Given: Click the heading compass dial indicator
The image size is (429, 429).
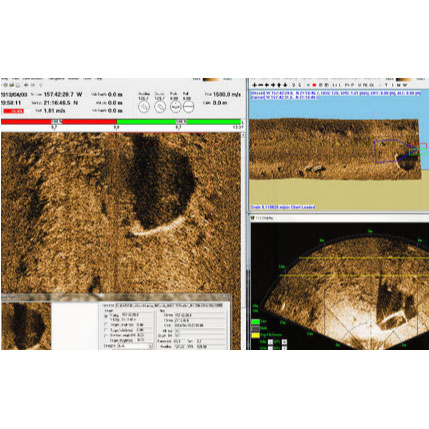Looking at the screenshot, I should pyautogui.click(x=144, y=107).
